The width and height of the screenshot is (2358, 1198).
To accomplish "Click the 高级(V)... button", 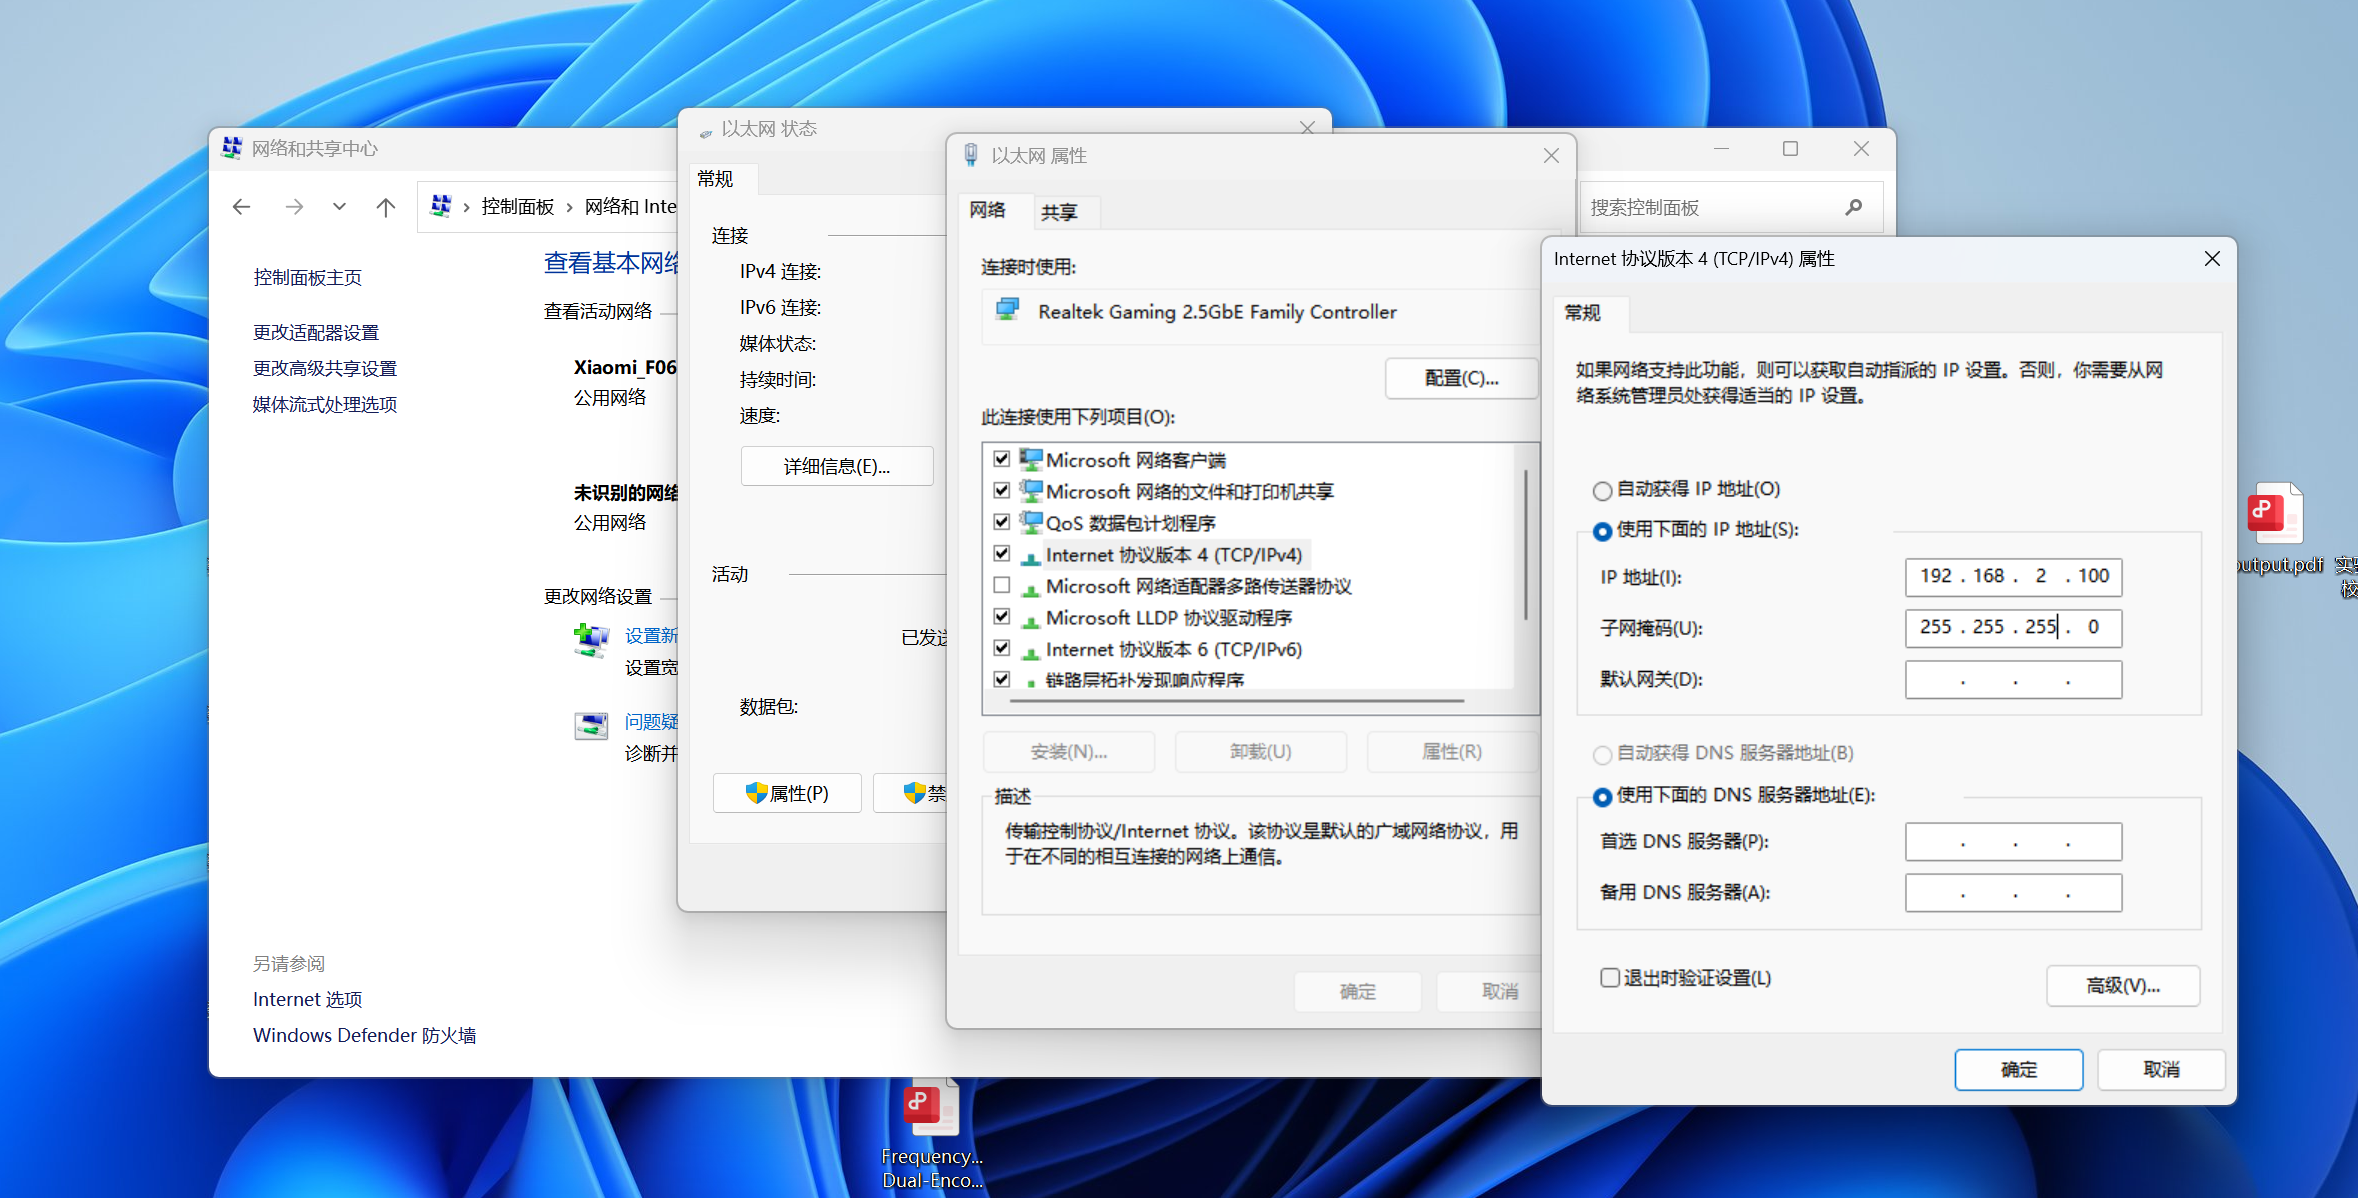I will (2122, 985).
